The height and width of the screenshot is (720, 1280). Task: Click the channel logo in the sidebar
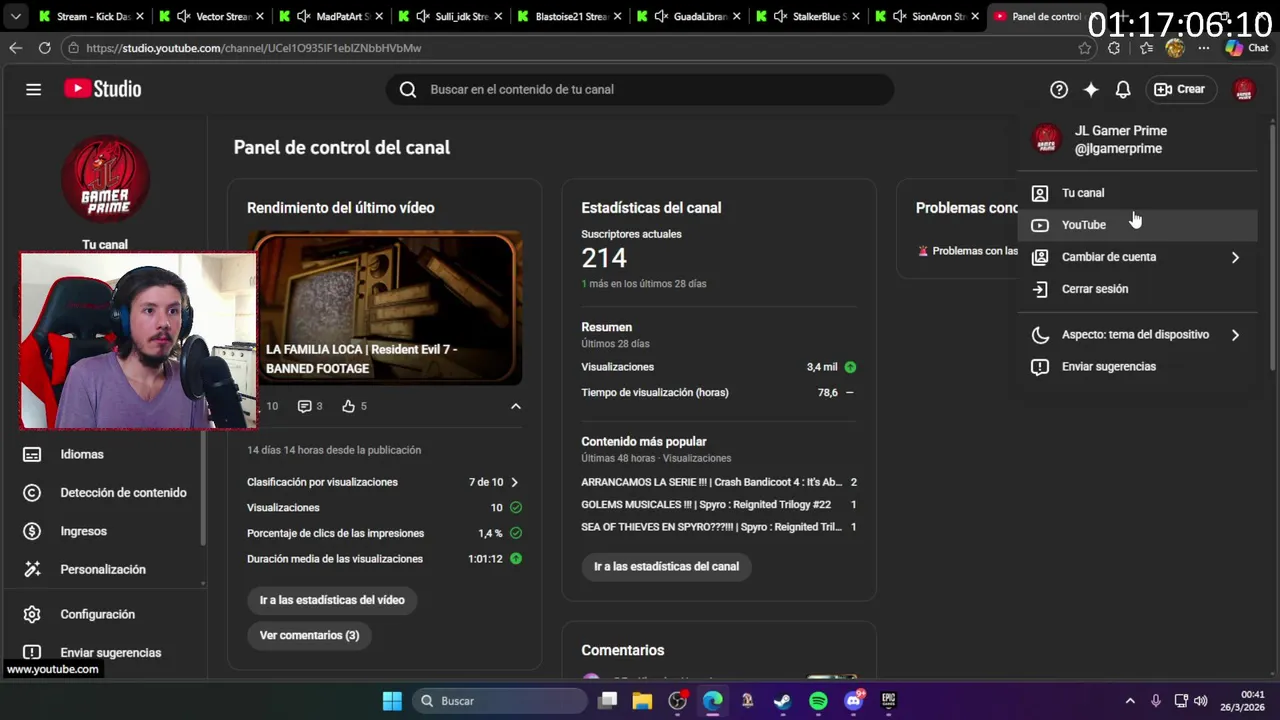pyautogui.click(x=105, y=179)
